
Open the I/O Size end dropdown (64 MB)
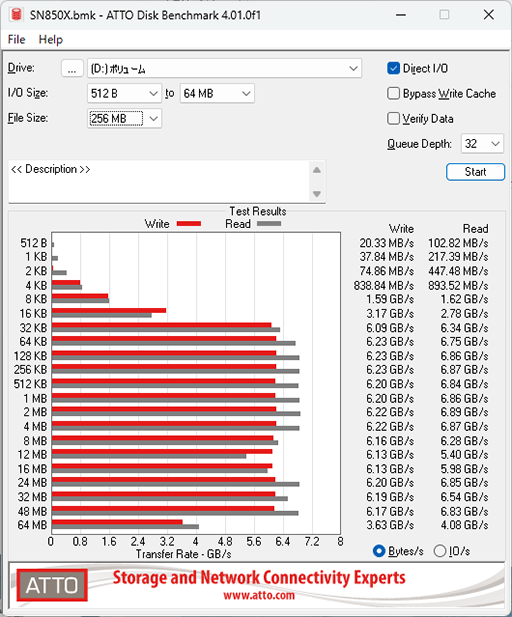pos(217,94)
